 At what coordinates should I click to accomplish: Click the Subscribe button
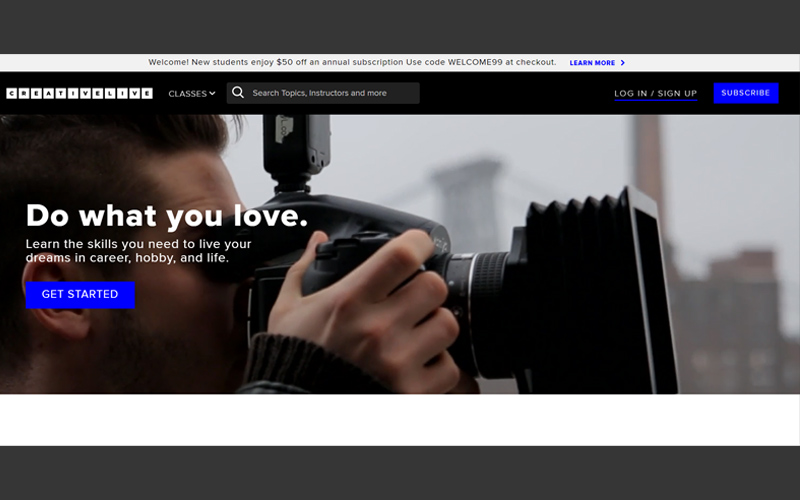click(746, 93)
